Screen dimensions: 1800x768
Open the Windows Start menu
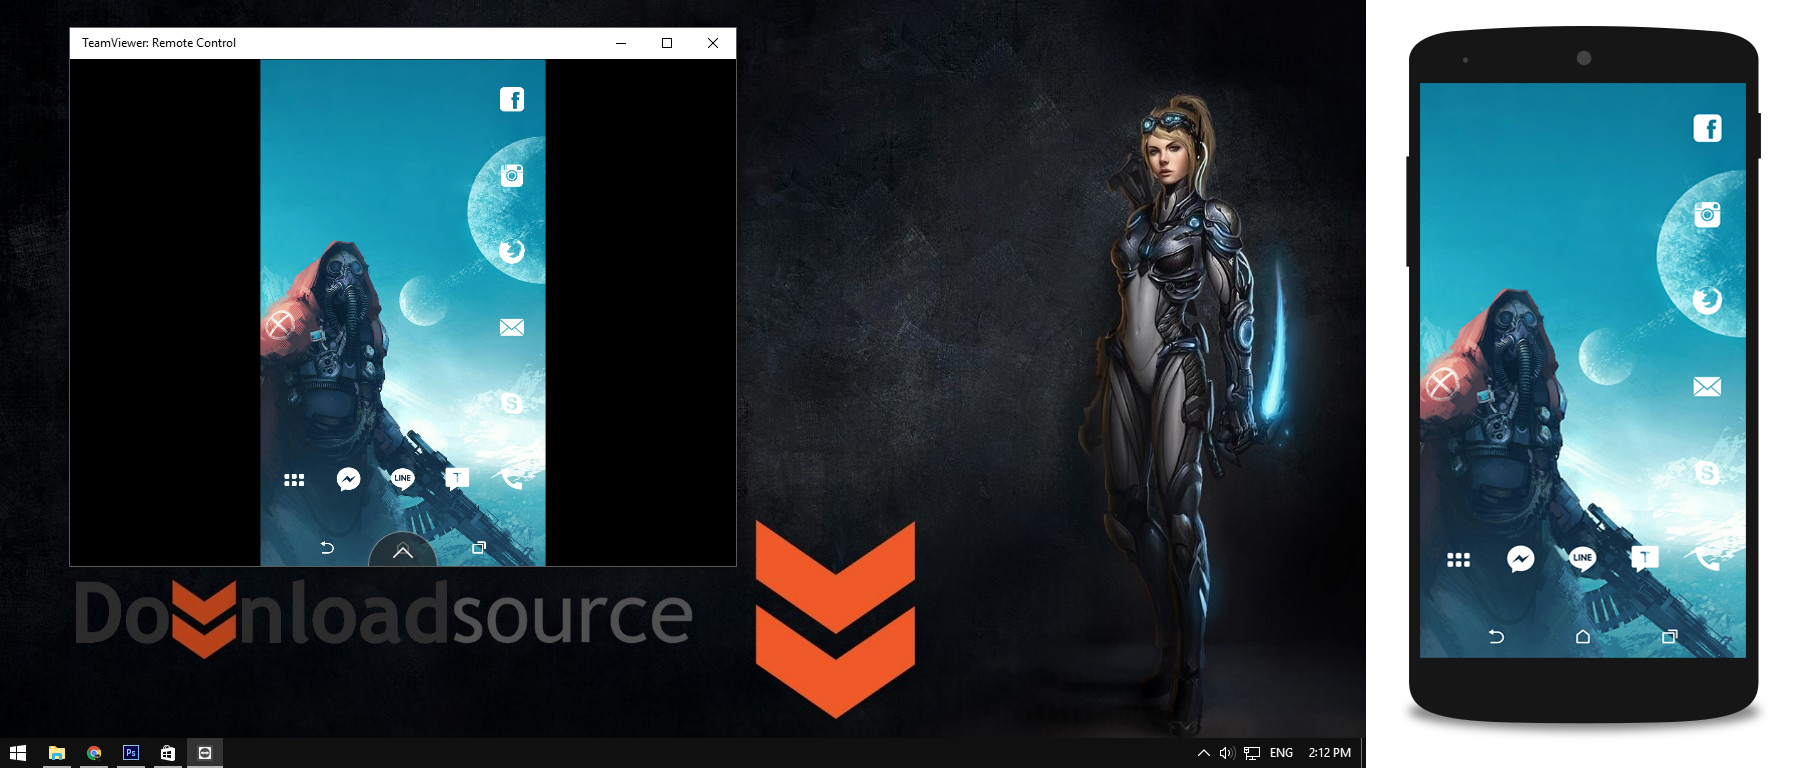pyautogui.click(x=18, y=753)
